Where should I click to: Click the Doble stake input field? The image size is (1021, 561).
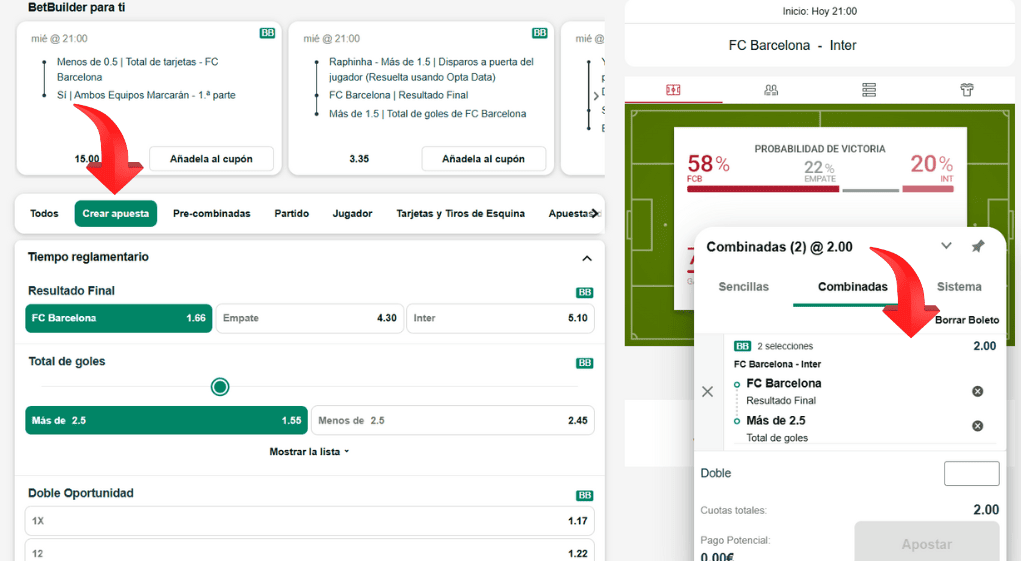point(972,473)
